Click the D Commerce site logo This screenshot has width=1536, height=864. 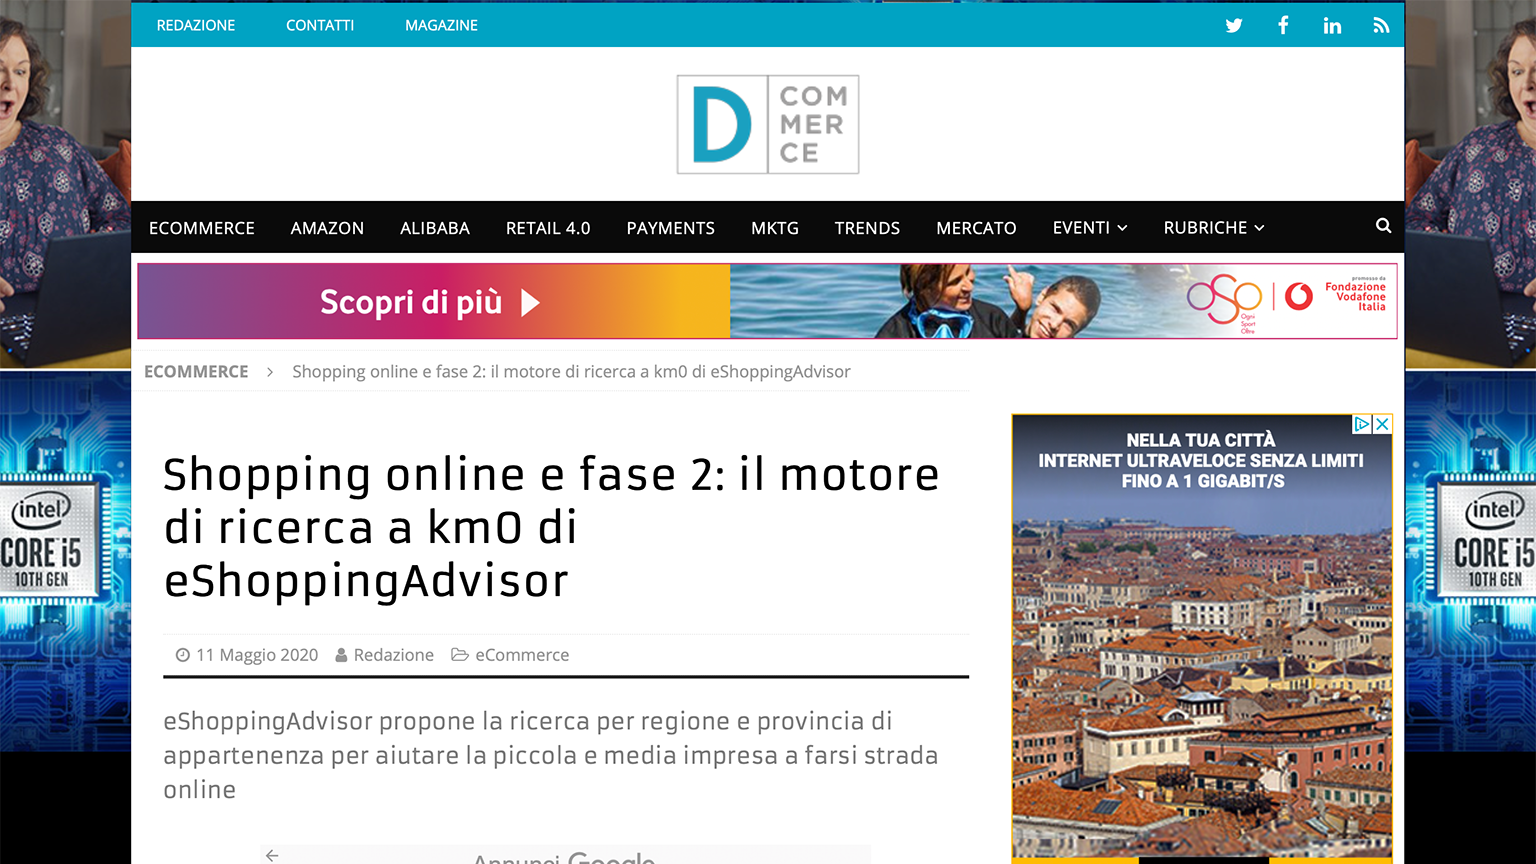pyautogui.click(x=767, y=125)
